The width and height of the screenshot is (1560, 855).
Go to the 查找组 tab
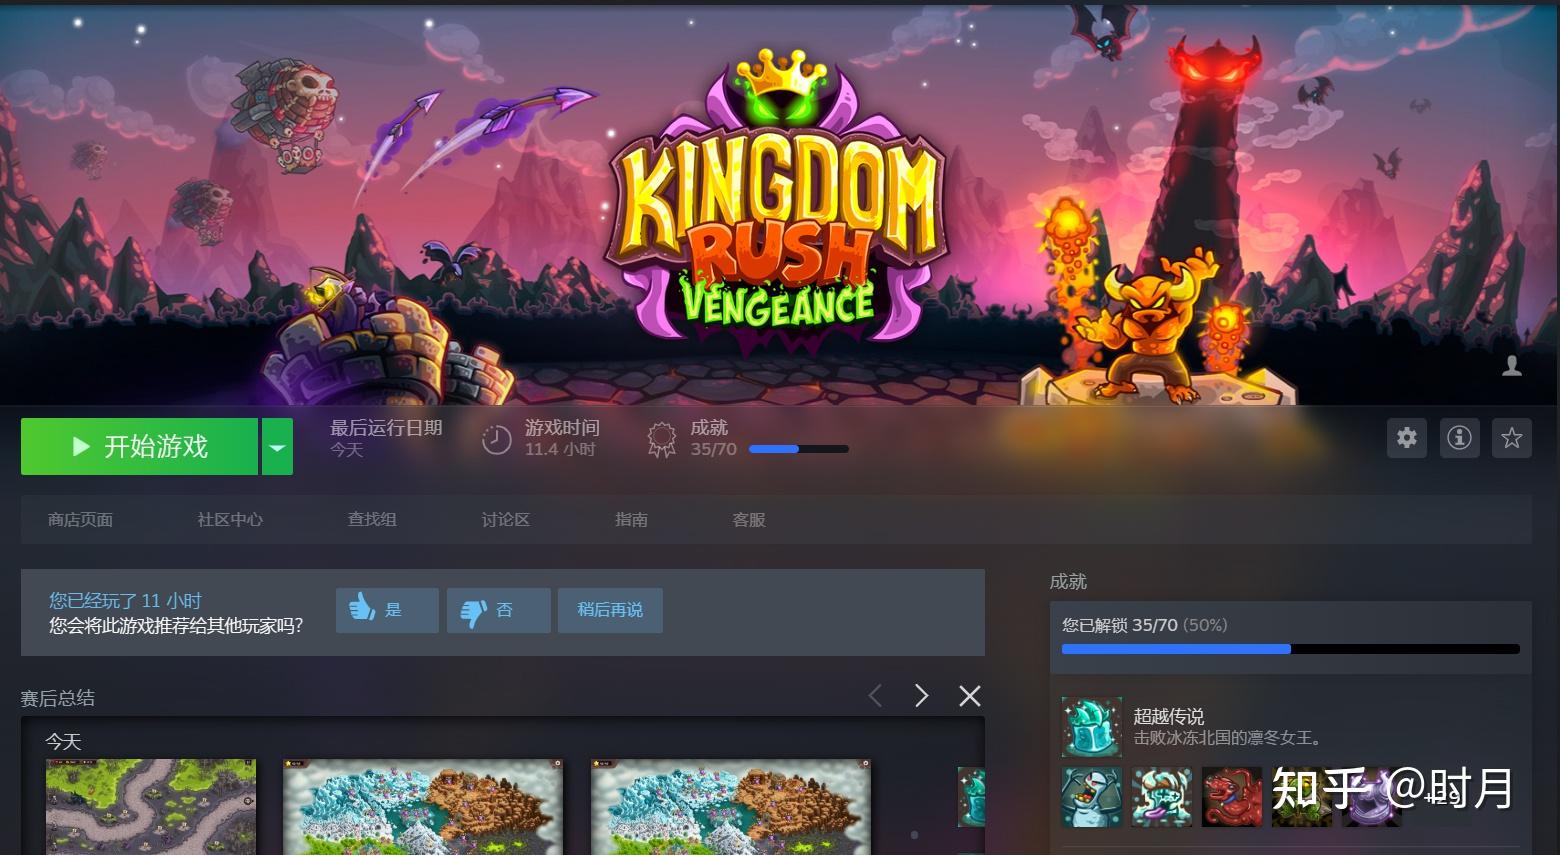click(x=372, y=520)
